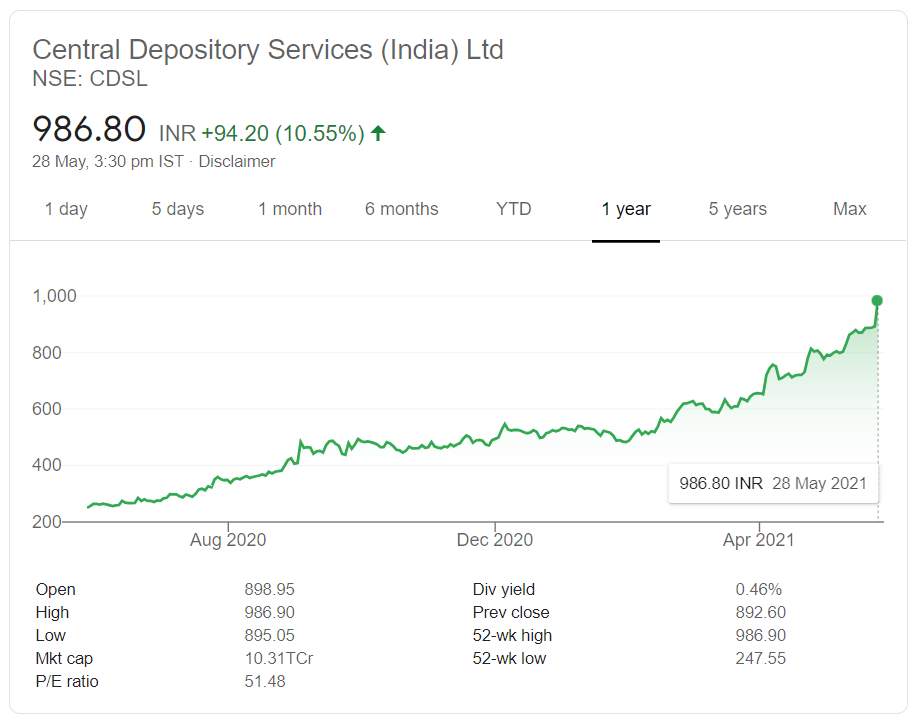Click the +94.20 (10.55%) change text

283,134
